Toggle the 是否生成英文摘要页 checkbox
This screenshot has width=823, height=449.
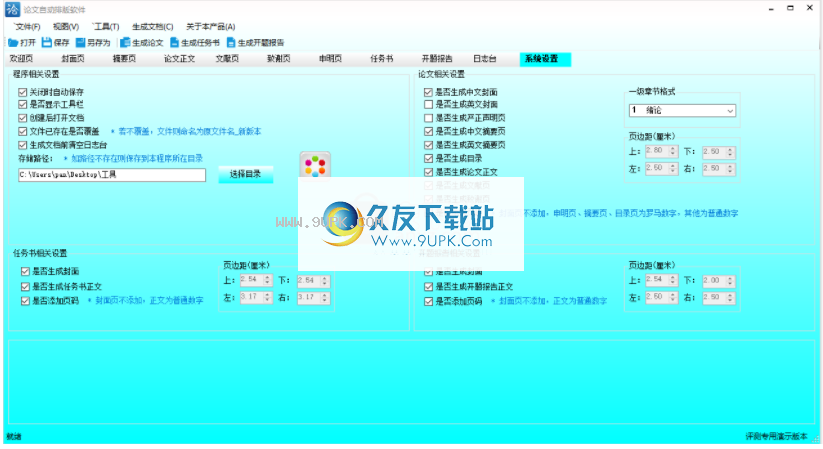(428, 145)
